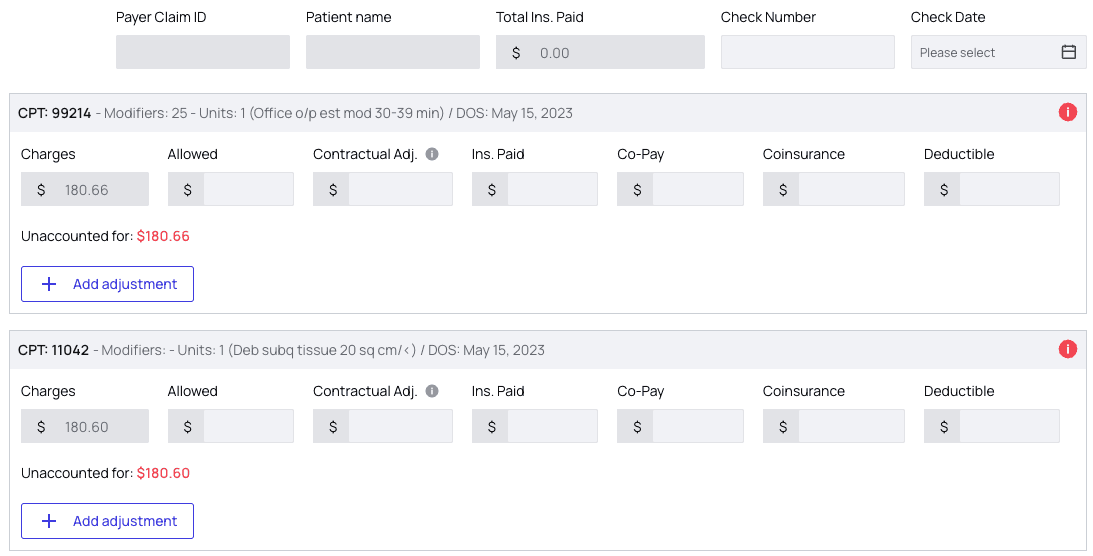This screenshot has width=1093, height=556.
Task: Focus the Check Number field
Action: pos(807,52)
